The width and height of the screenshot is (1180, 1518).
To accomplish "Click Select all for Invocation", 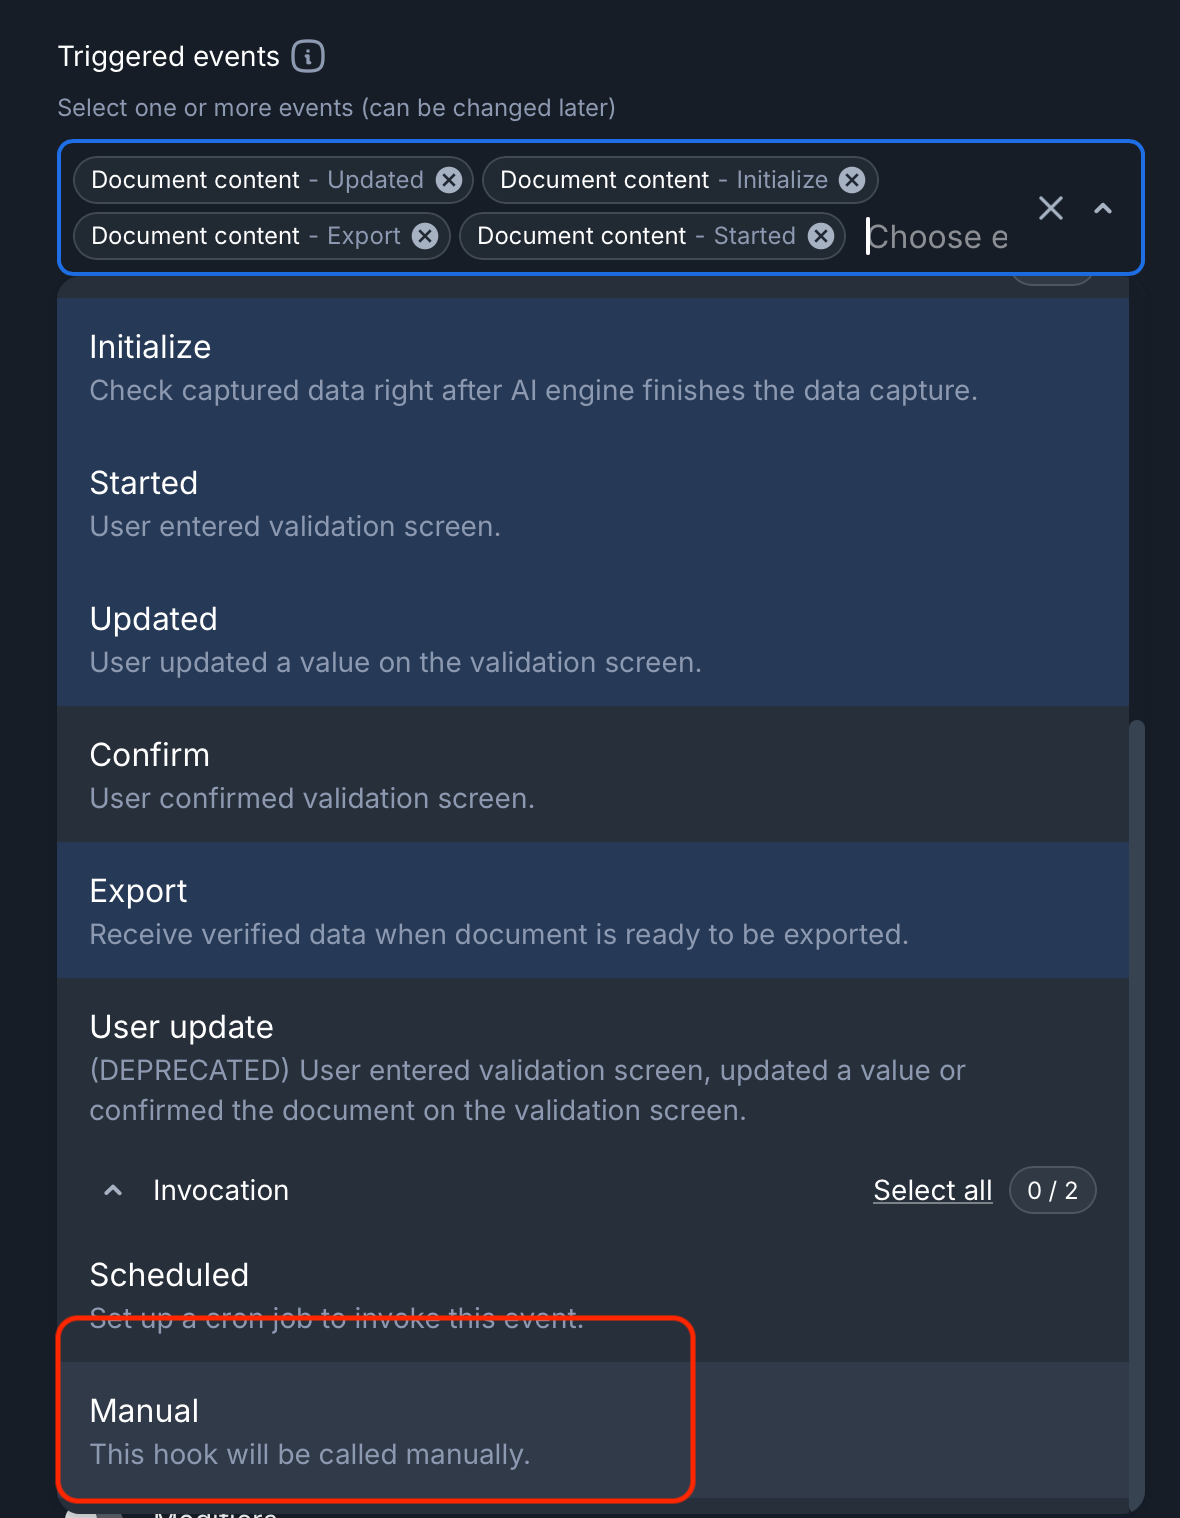I will [932, 1190].
